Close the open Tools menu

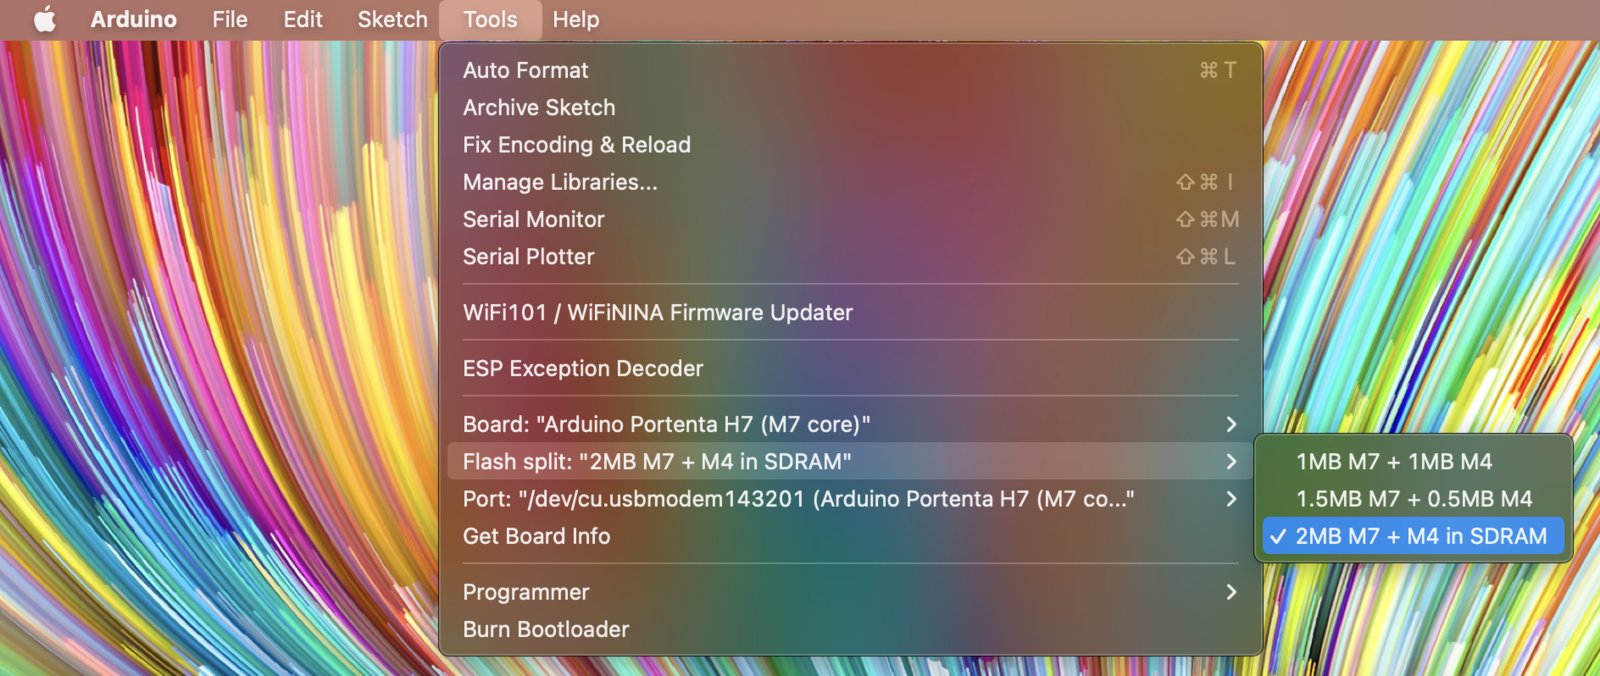click(x=490, y=19)
